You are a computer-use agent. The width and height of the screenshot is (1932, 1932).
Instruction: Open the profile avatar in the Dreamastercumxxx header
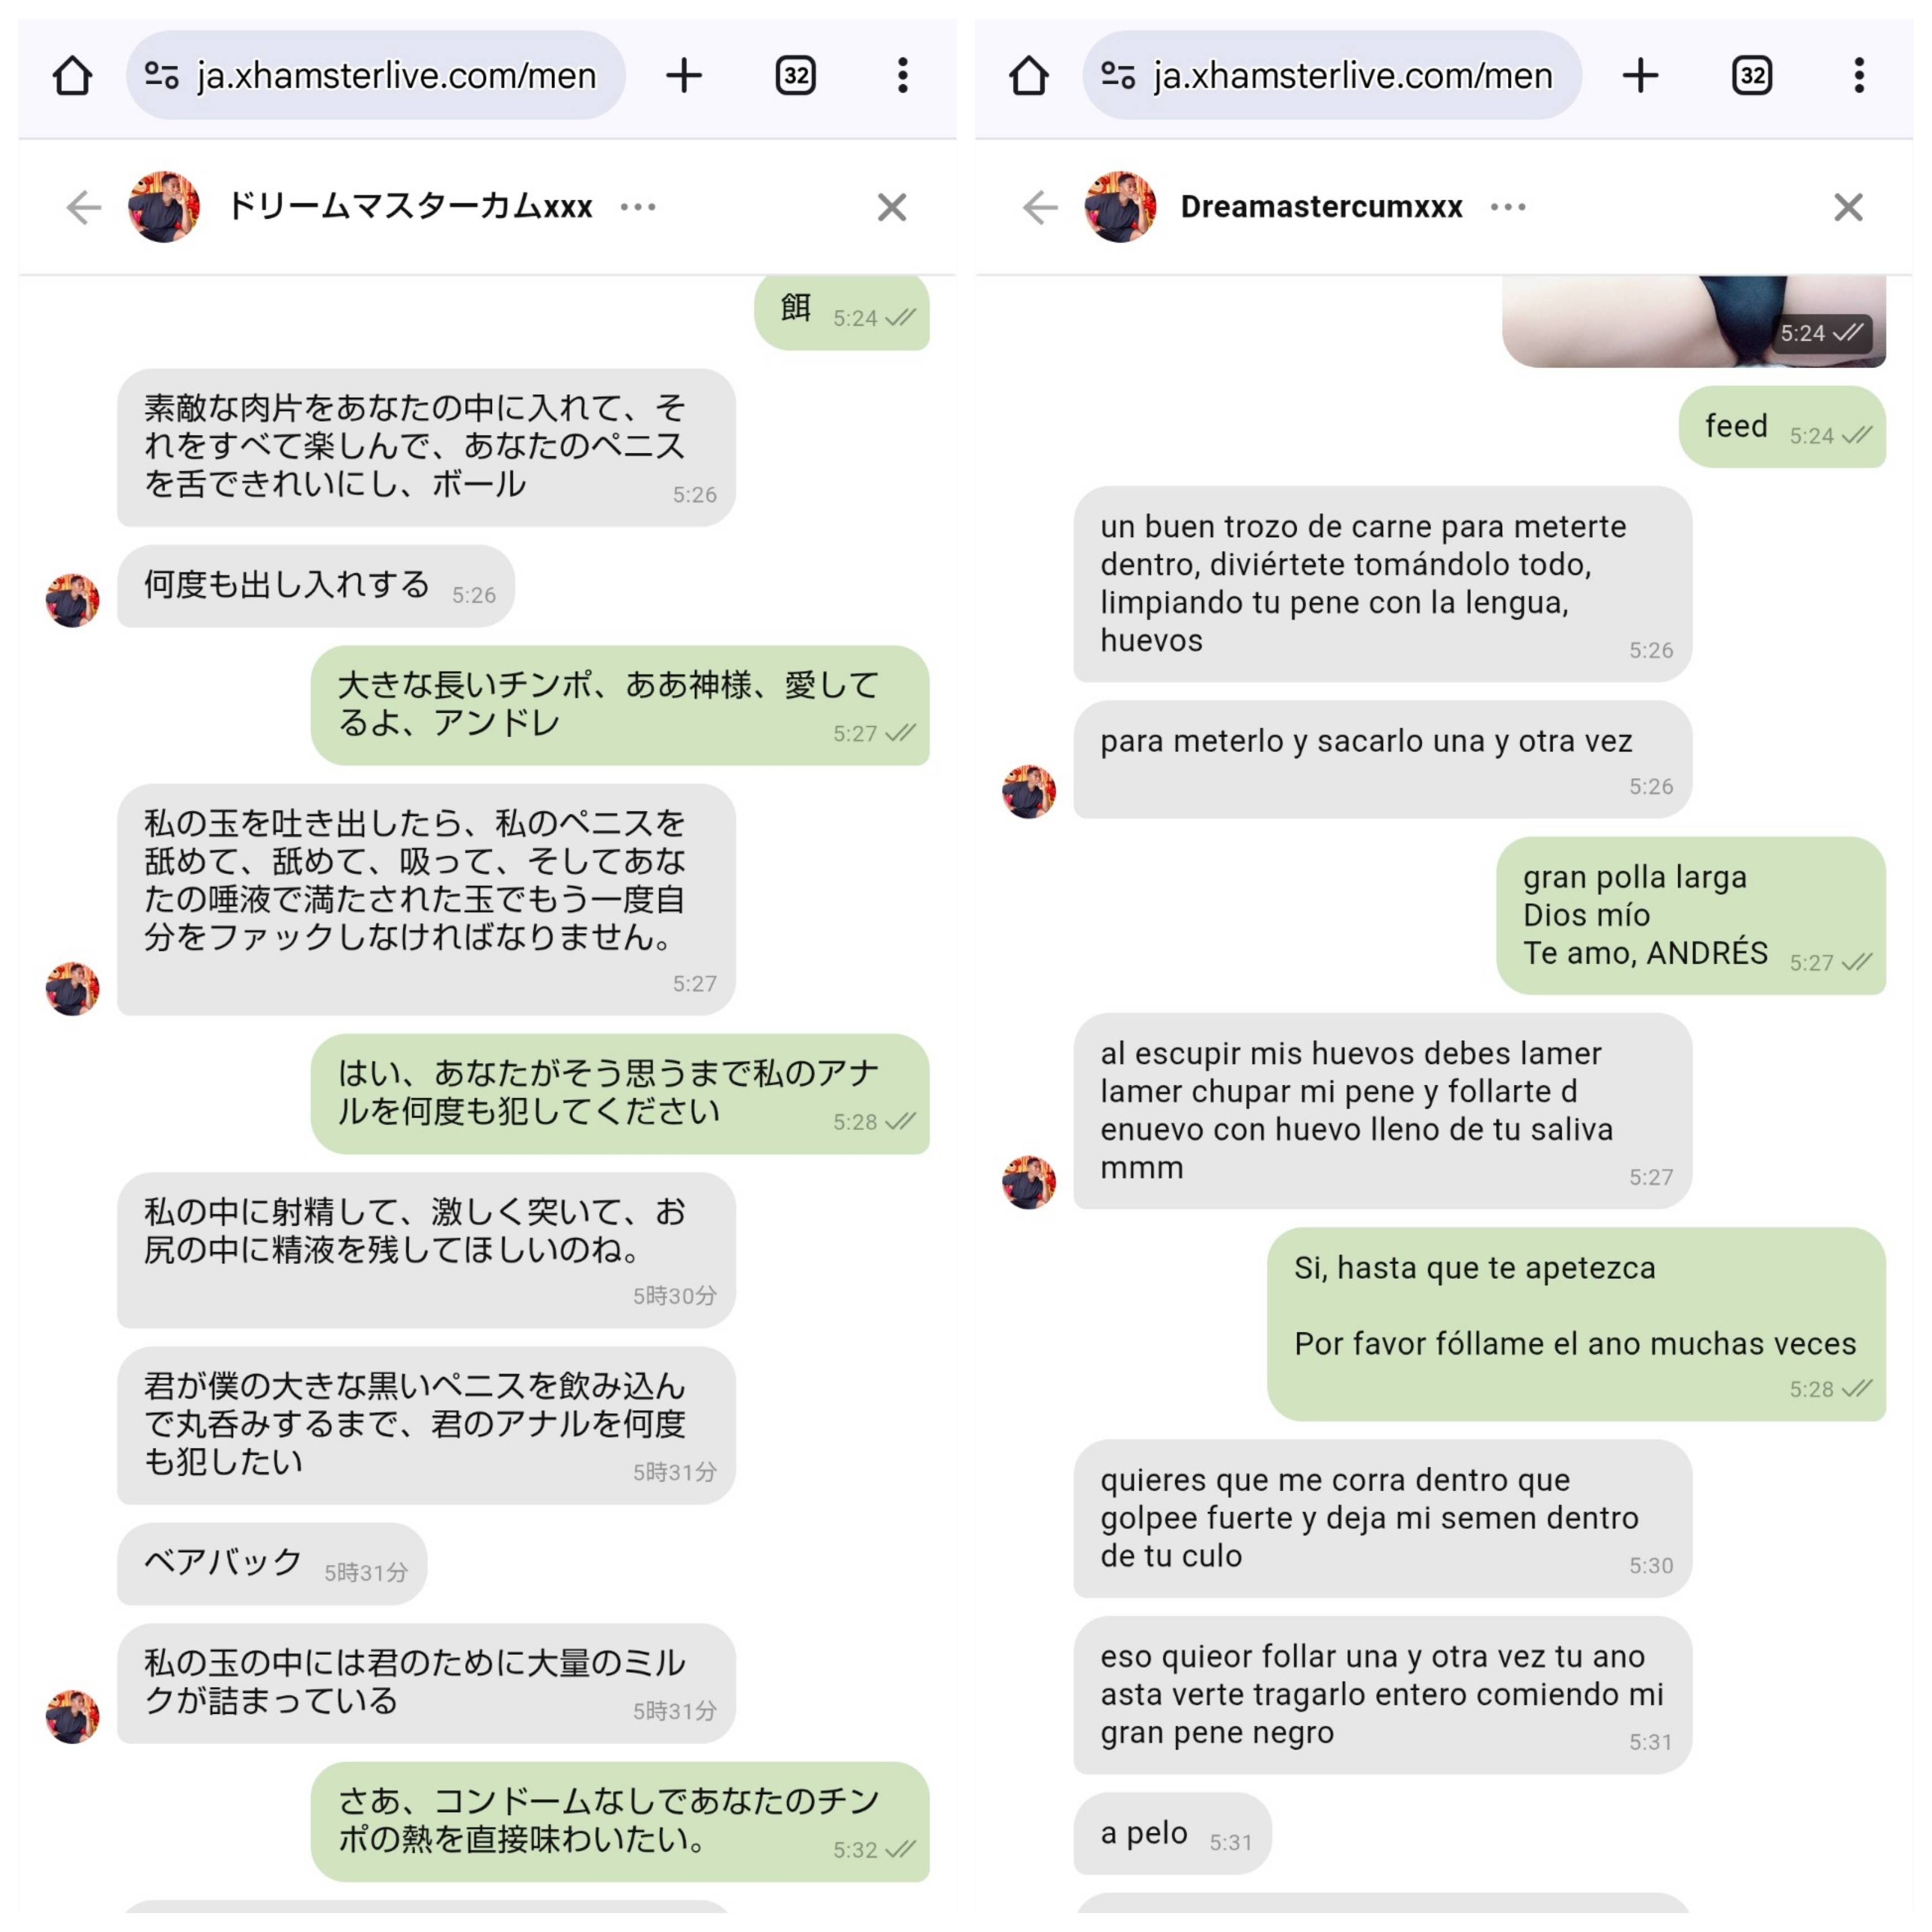coord(1120,207)
